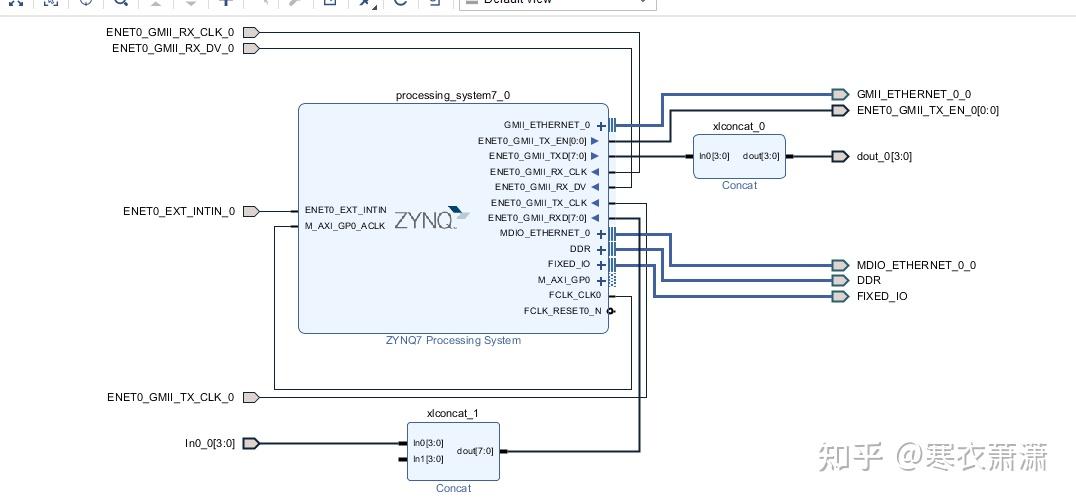Expand the MDIO_ETHERNET_0 interface pin
This screenshot has width=1076, height=501.
tap(601, 234)
